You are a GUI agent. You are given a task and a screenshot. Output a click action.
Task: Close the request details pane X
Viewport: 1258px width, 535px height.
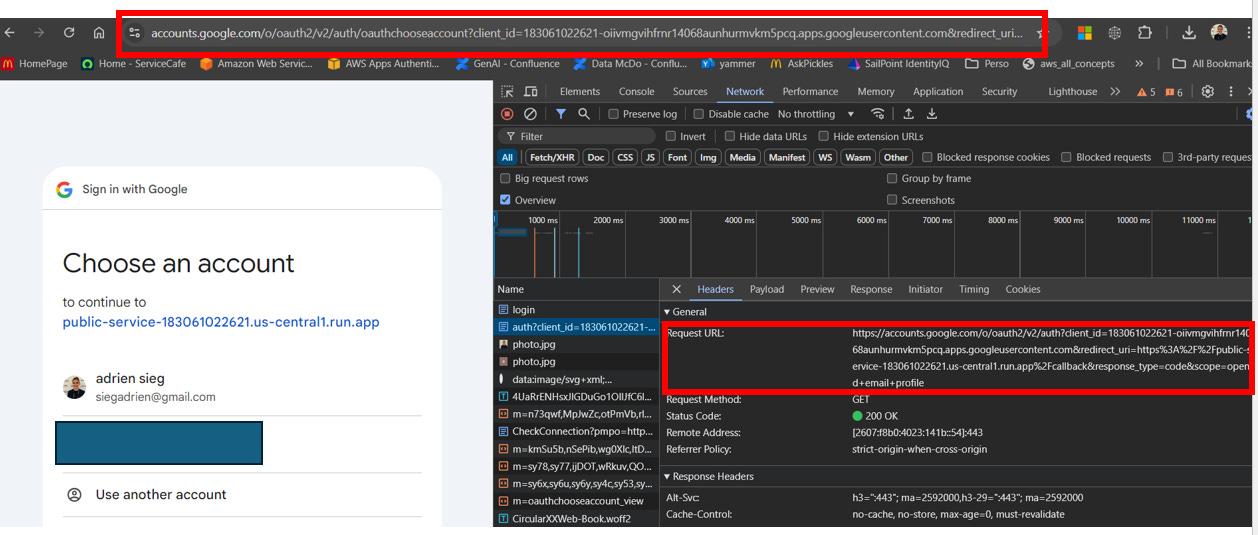click(x=677, y=289)
